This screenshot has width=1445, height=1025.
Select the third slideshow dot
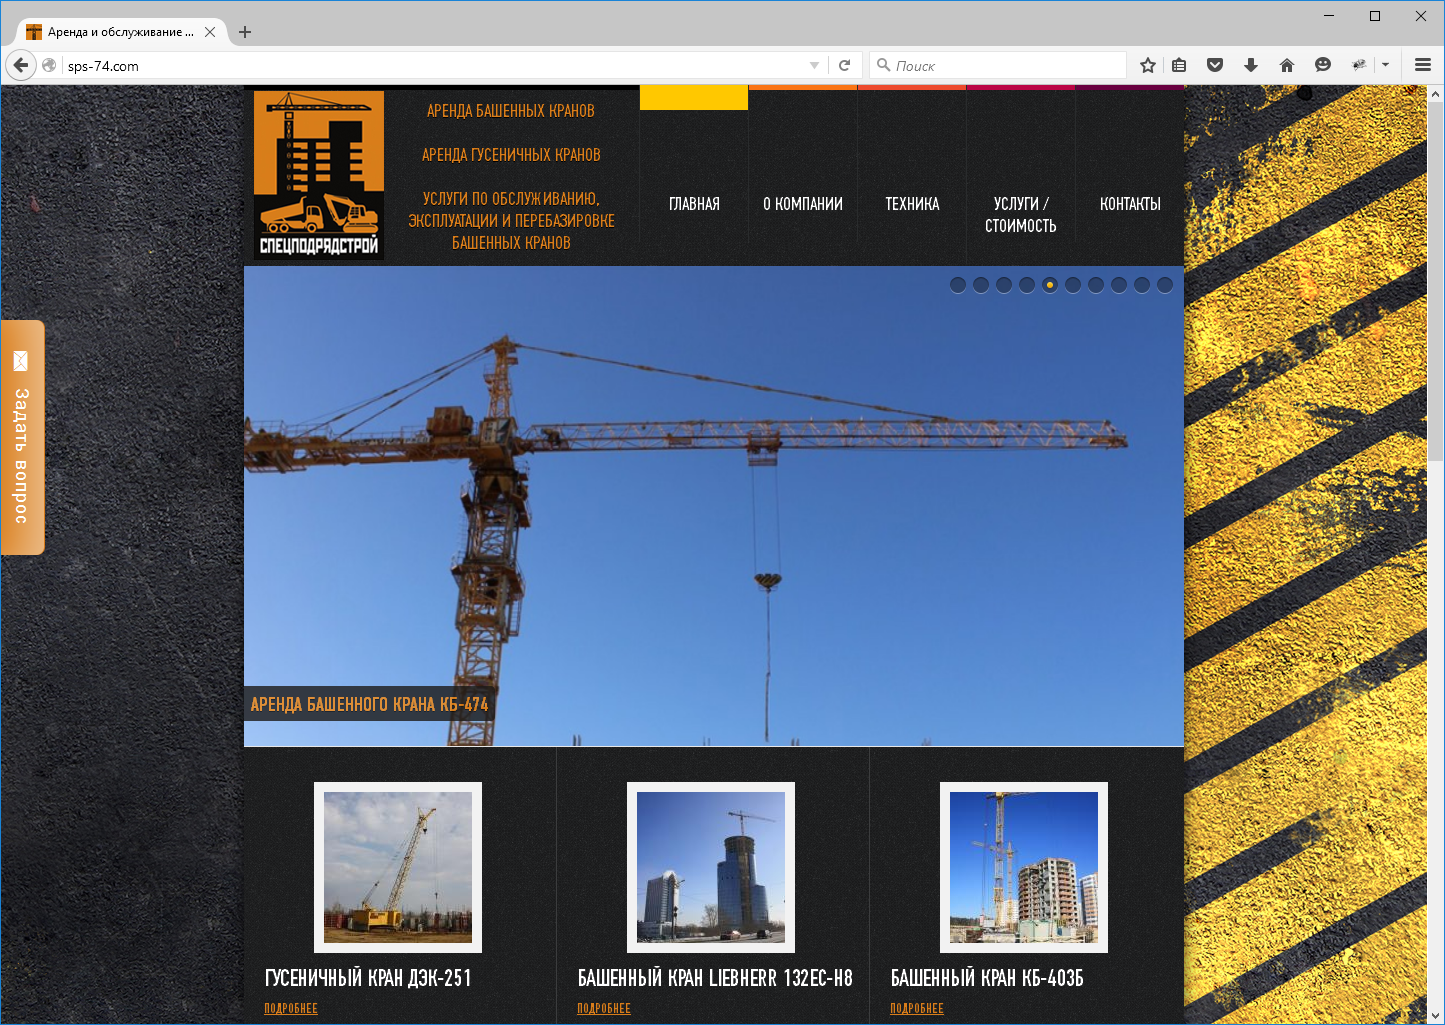point(1004,285)
